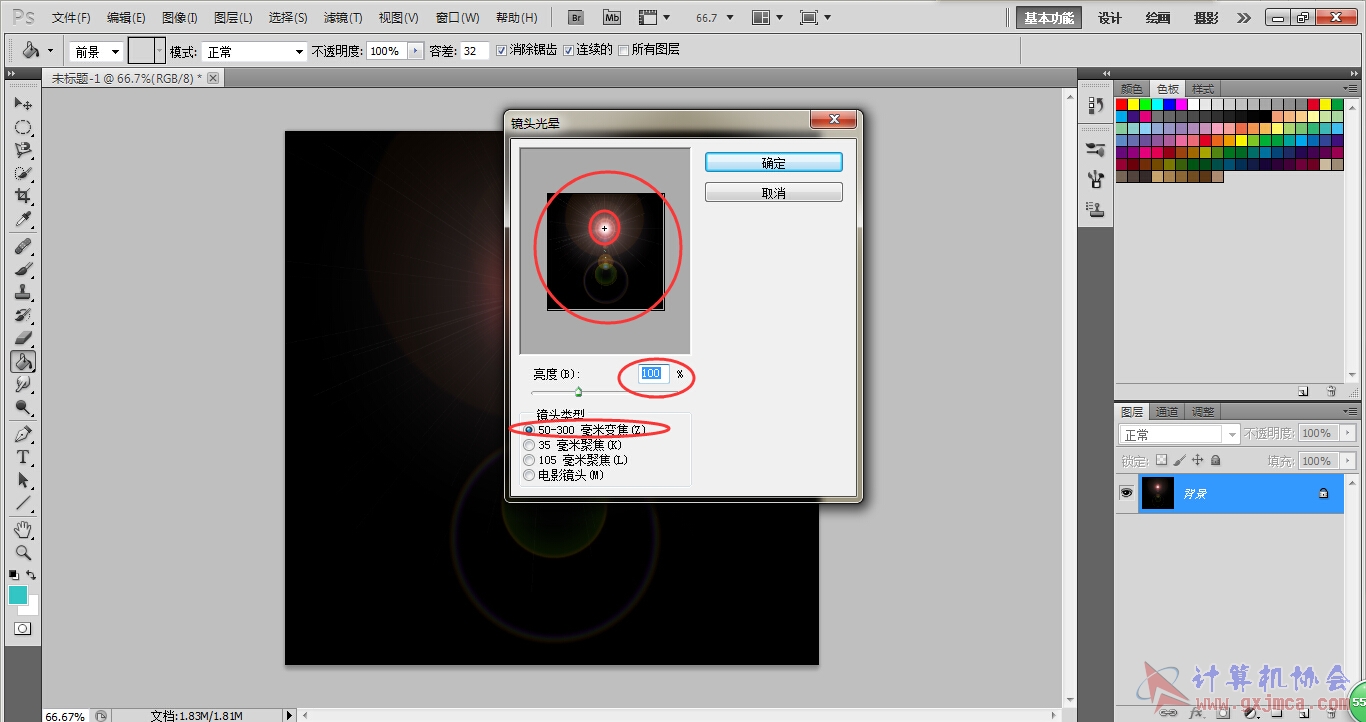Launch Adobe Bridge from the Br icon

(576, 18)
